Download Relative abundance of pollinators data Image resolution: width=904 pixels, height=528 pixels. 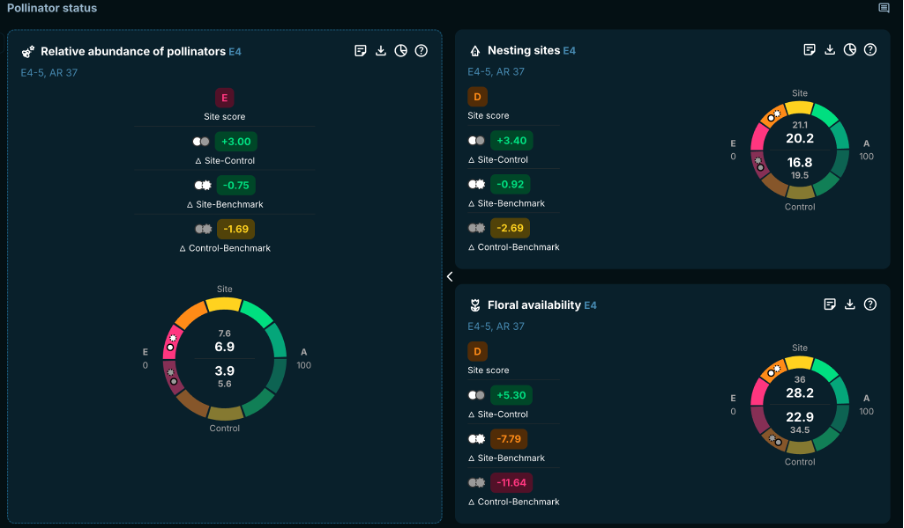pos(381,51)
